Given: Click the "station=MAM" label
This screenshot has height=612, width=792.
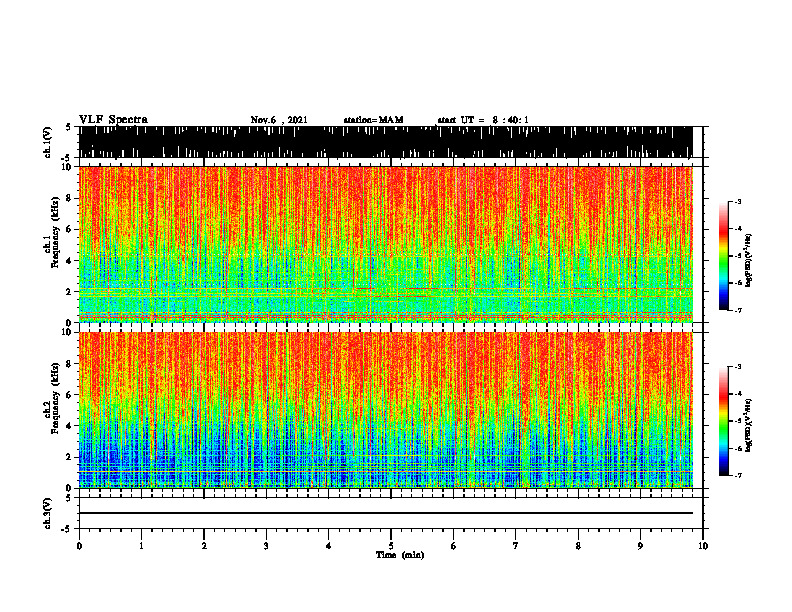Looking at the screenshot, I should [x=374, y=120].
